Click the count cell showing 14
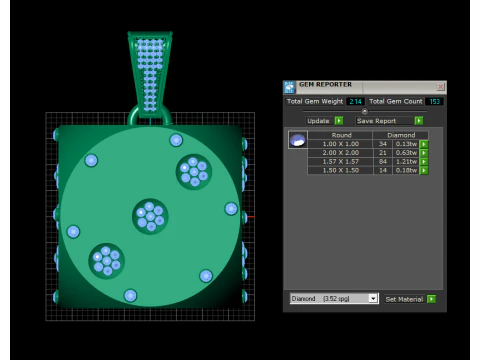The width and height of the screenshot is (480, 360). click(382, 170)
